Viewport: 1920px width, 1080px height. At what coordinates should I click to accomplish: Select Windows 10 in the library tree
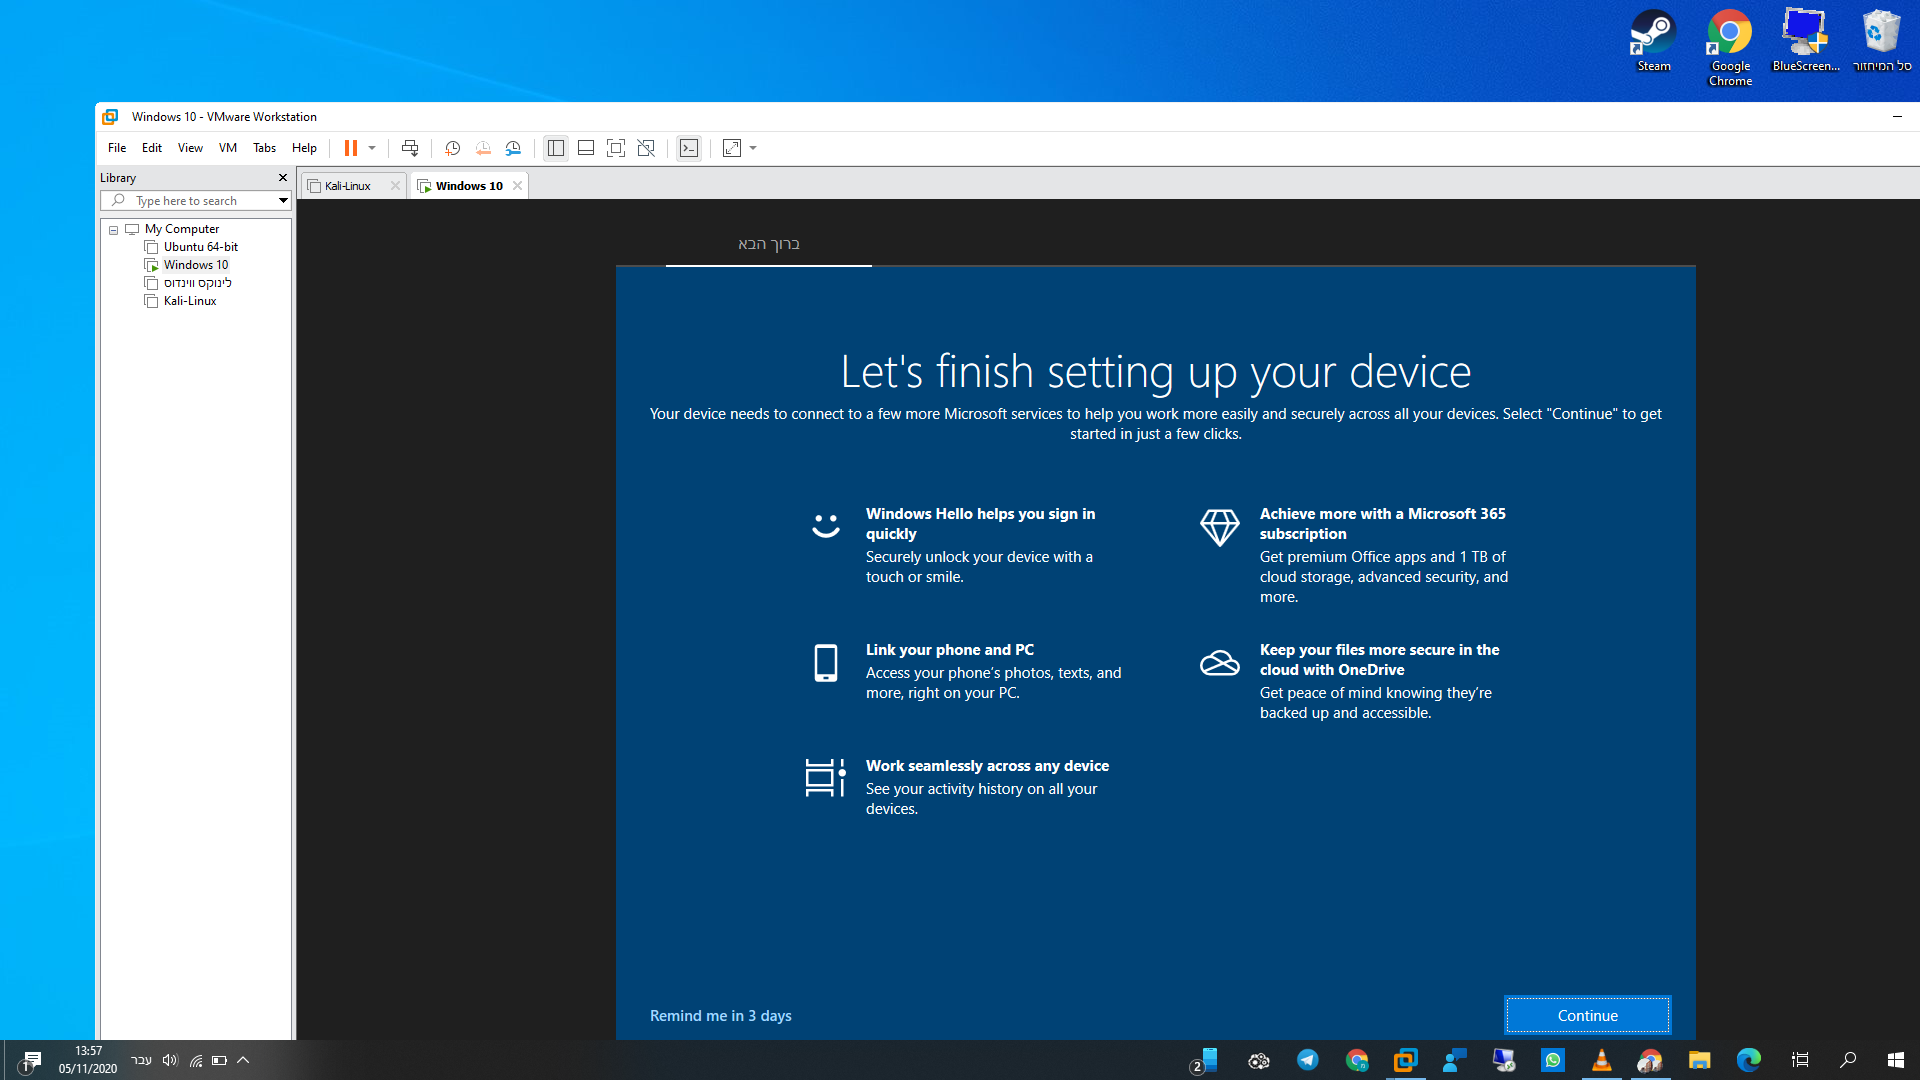point(195,265)
